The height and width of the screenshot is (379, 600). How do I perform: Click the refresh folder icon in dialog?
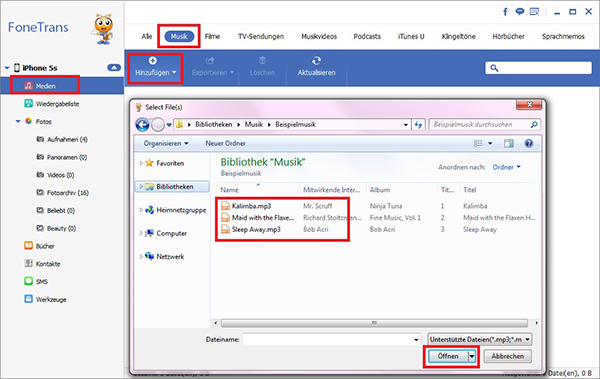pos(418,124)
